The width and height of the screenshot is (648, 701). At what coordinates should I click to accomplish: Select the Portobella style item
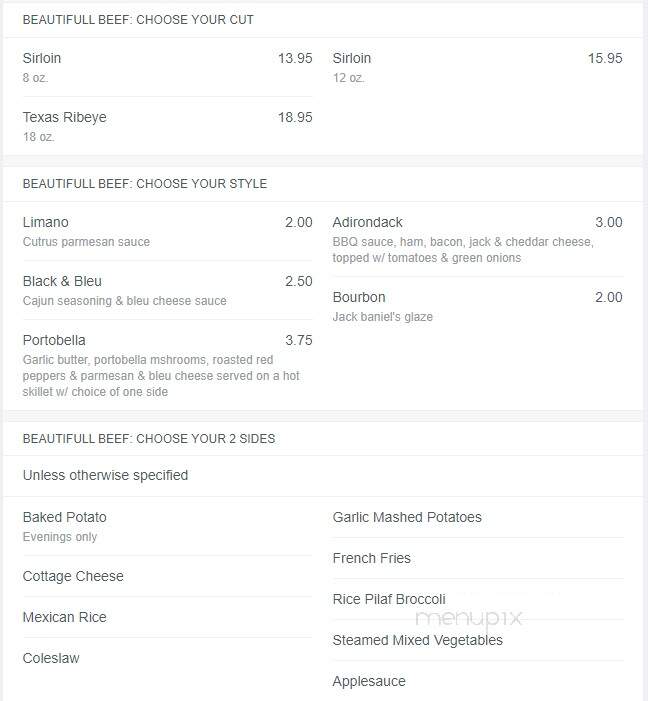click(x=167, y=365)
